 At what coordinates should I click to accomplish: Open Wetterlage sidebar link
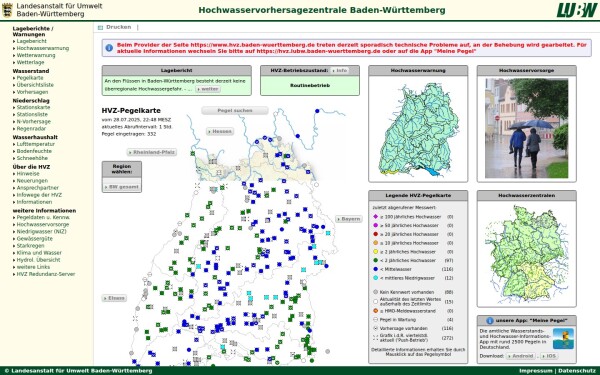(30, 62)
